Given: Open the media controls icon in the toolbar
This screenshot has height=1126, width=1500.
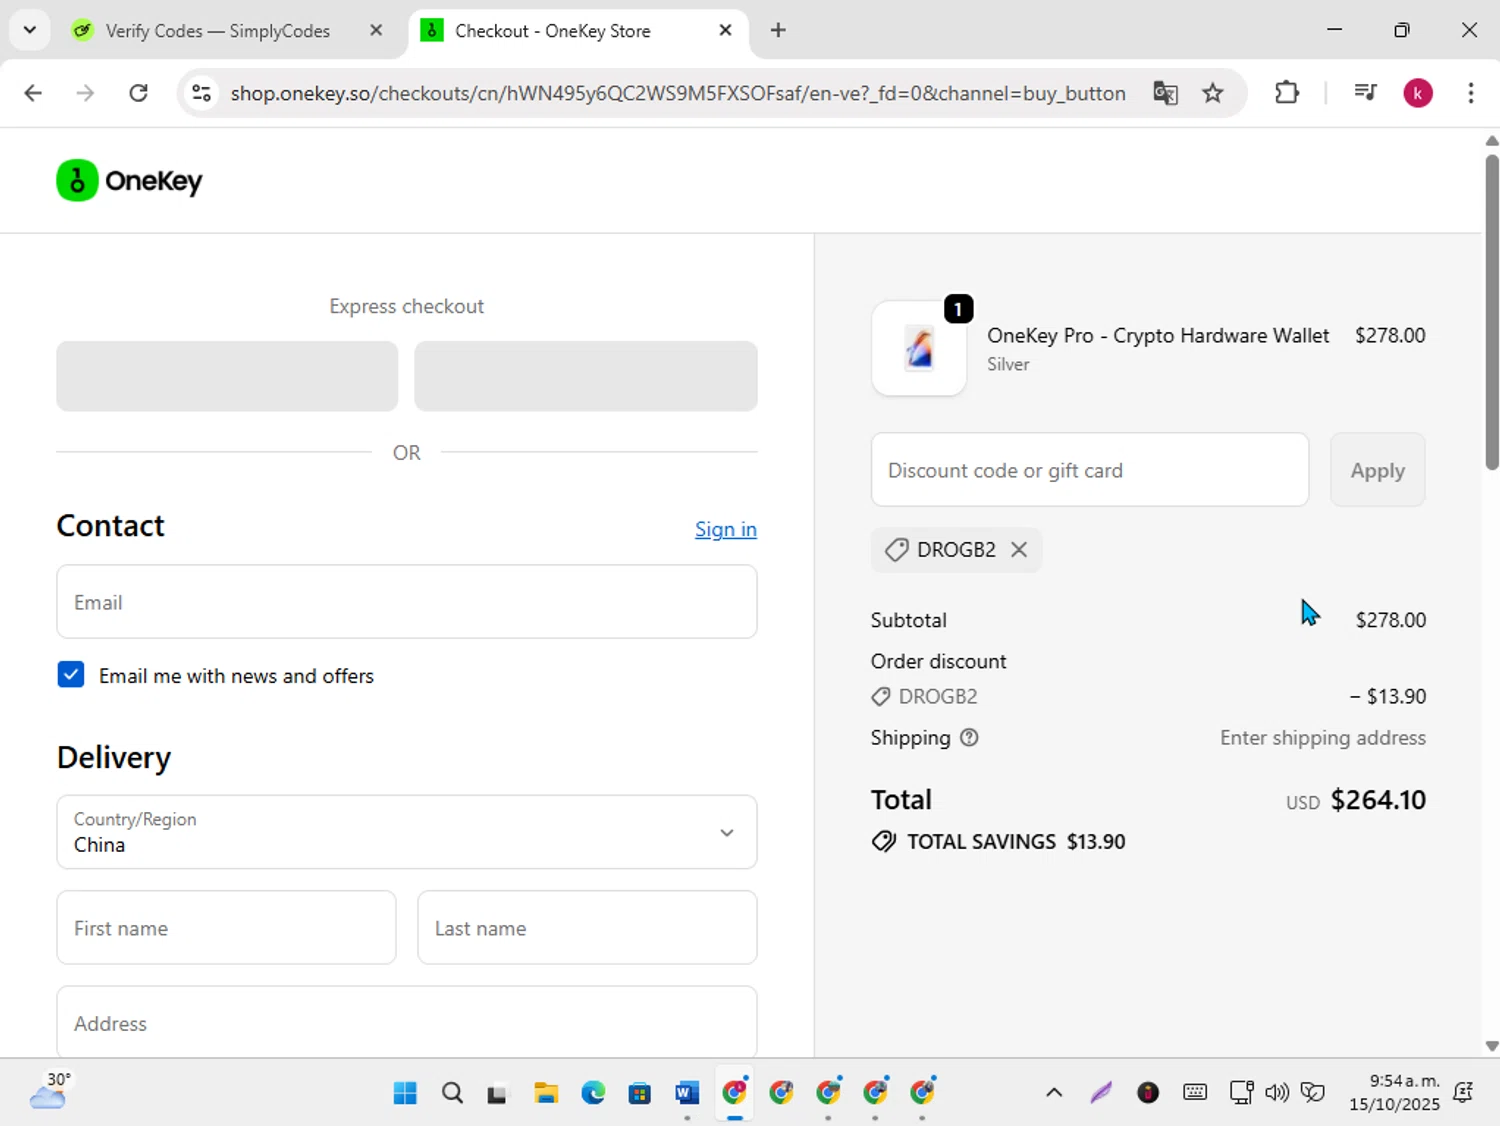Looking at the screenshot, I should click(1365, 93).
